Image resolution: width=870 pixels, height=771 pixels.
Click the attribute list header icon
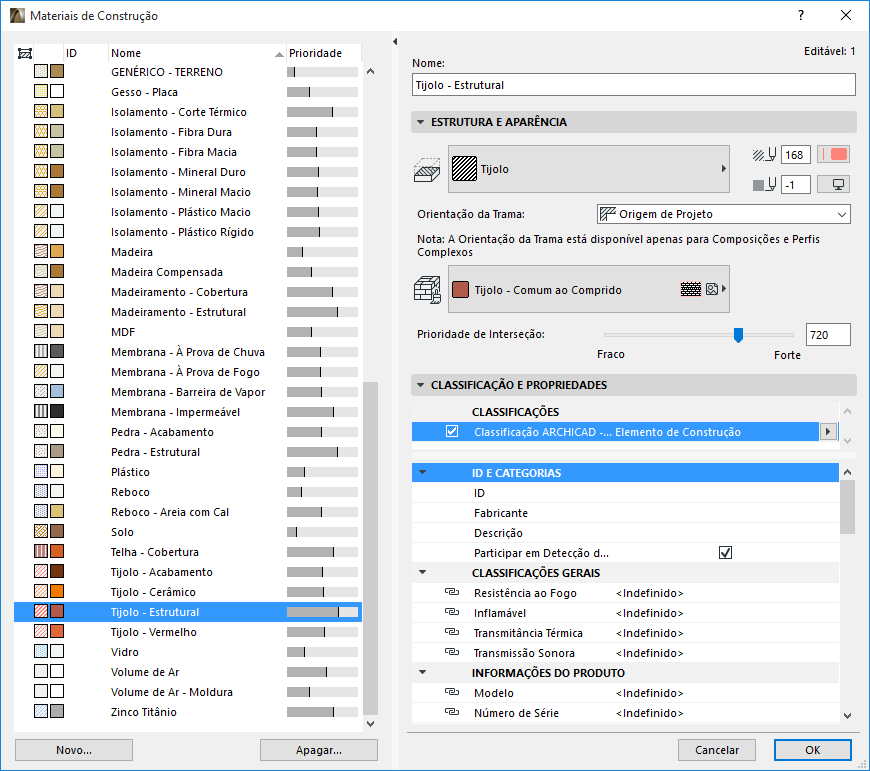(25, 53)
